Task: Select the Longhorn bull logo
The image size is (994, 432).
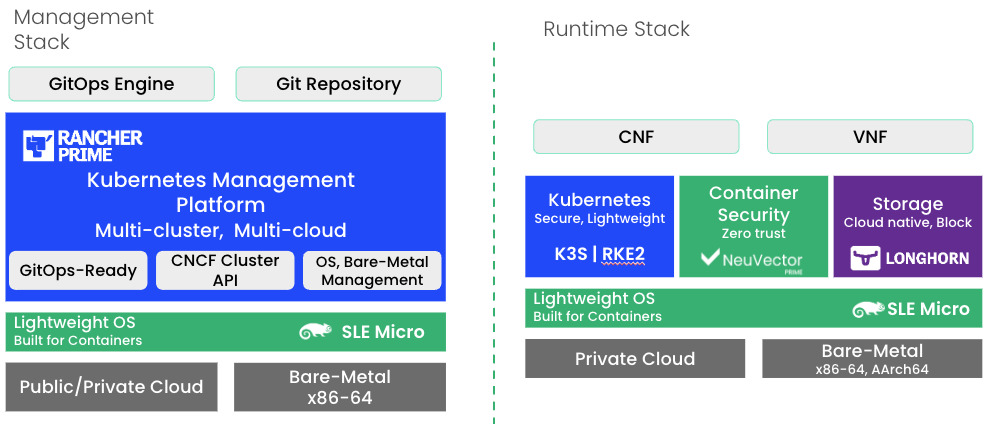Action: pos(865,258)
